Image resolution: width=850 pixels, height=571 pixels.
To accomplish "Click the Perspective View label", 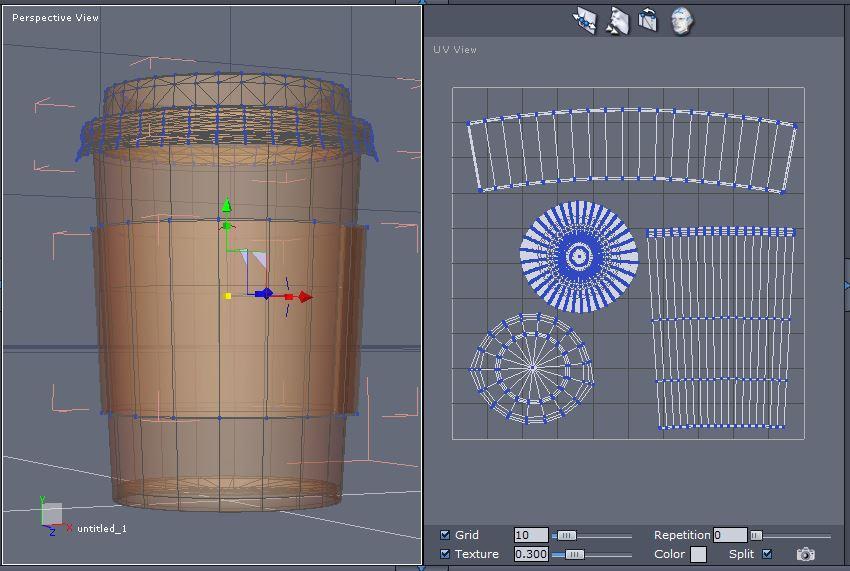I will click(55, 18).
